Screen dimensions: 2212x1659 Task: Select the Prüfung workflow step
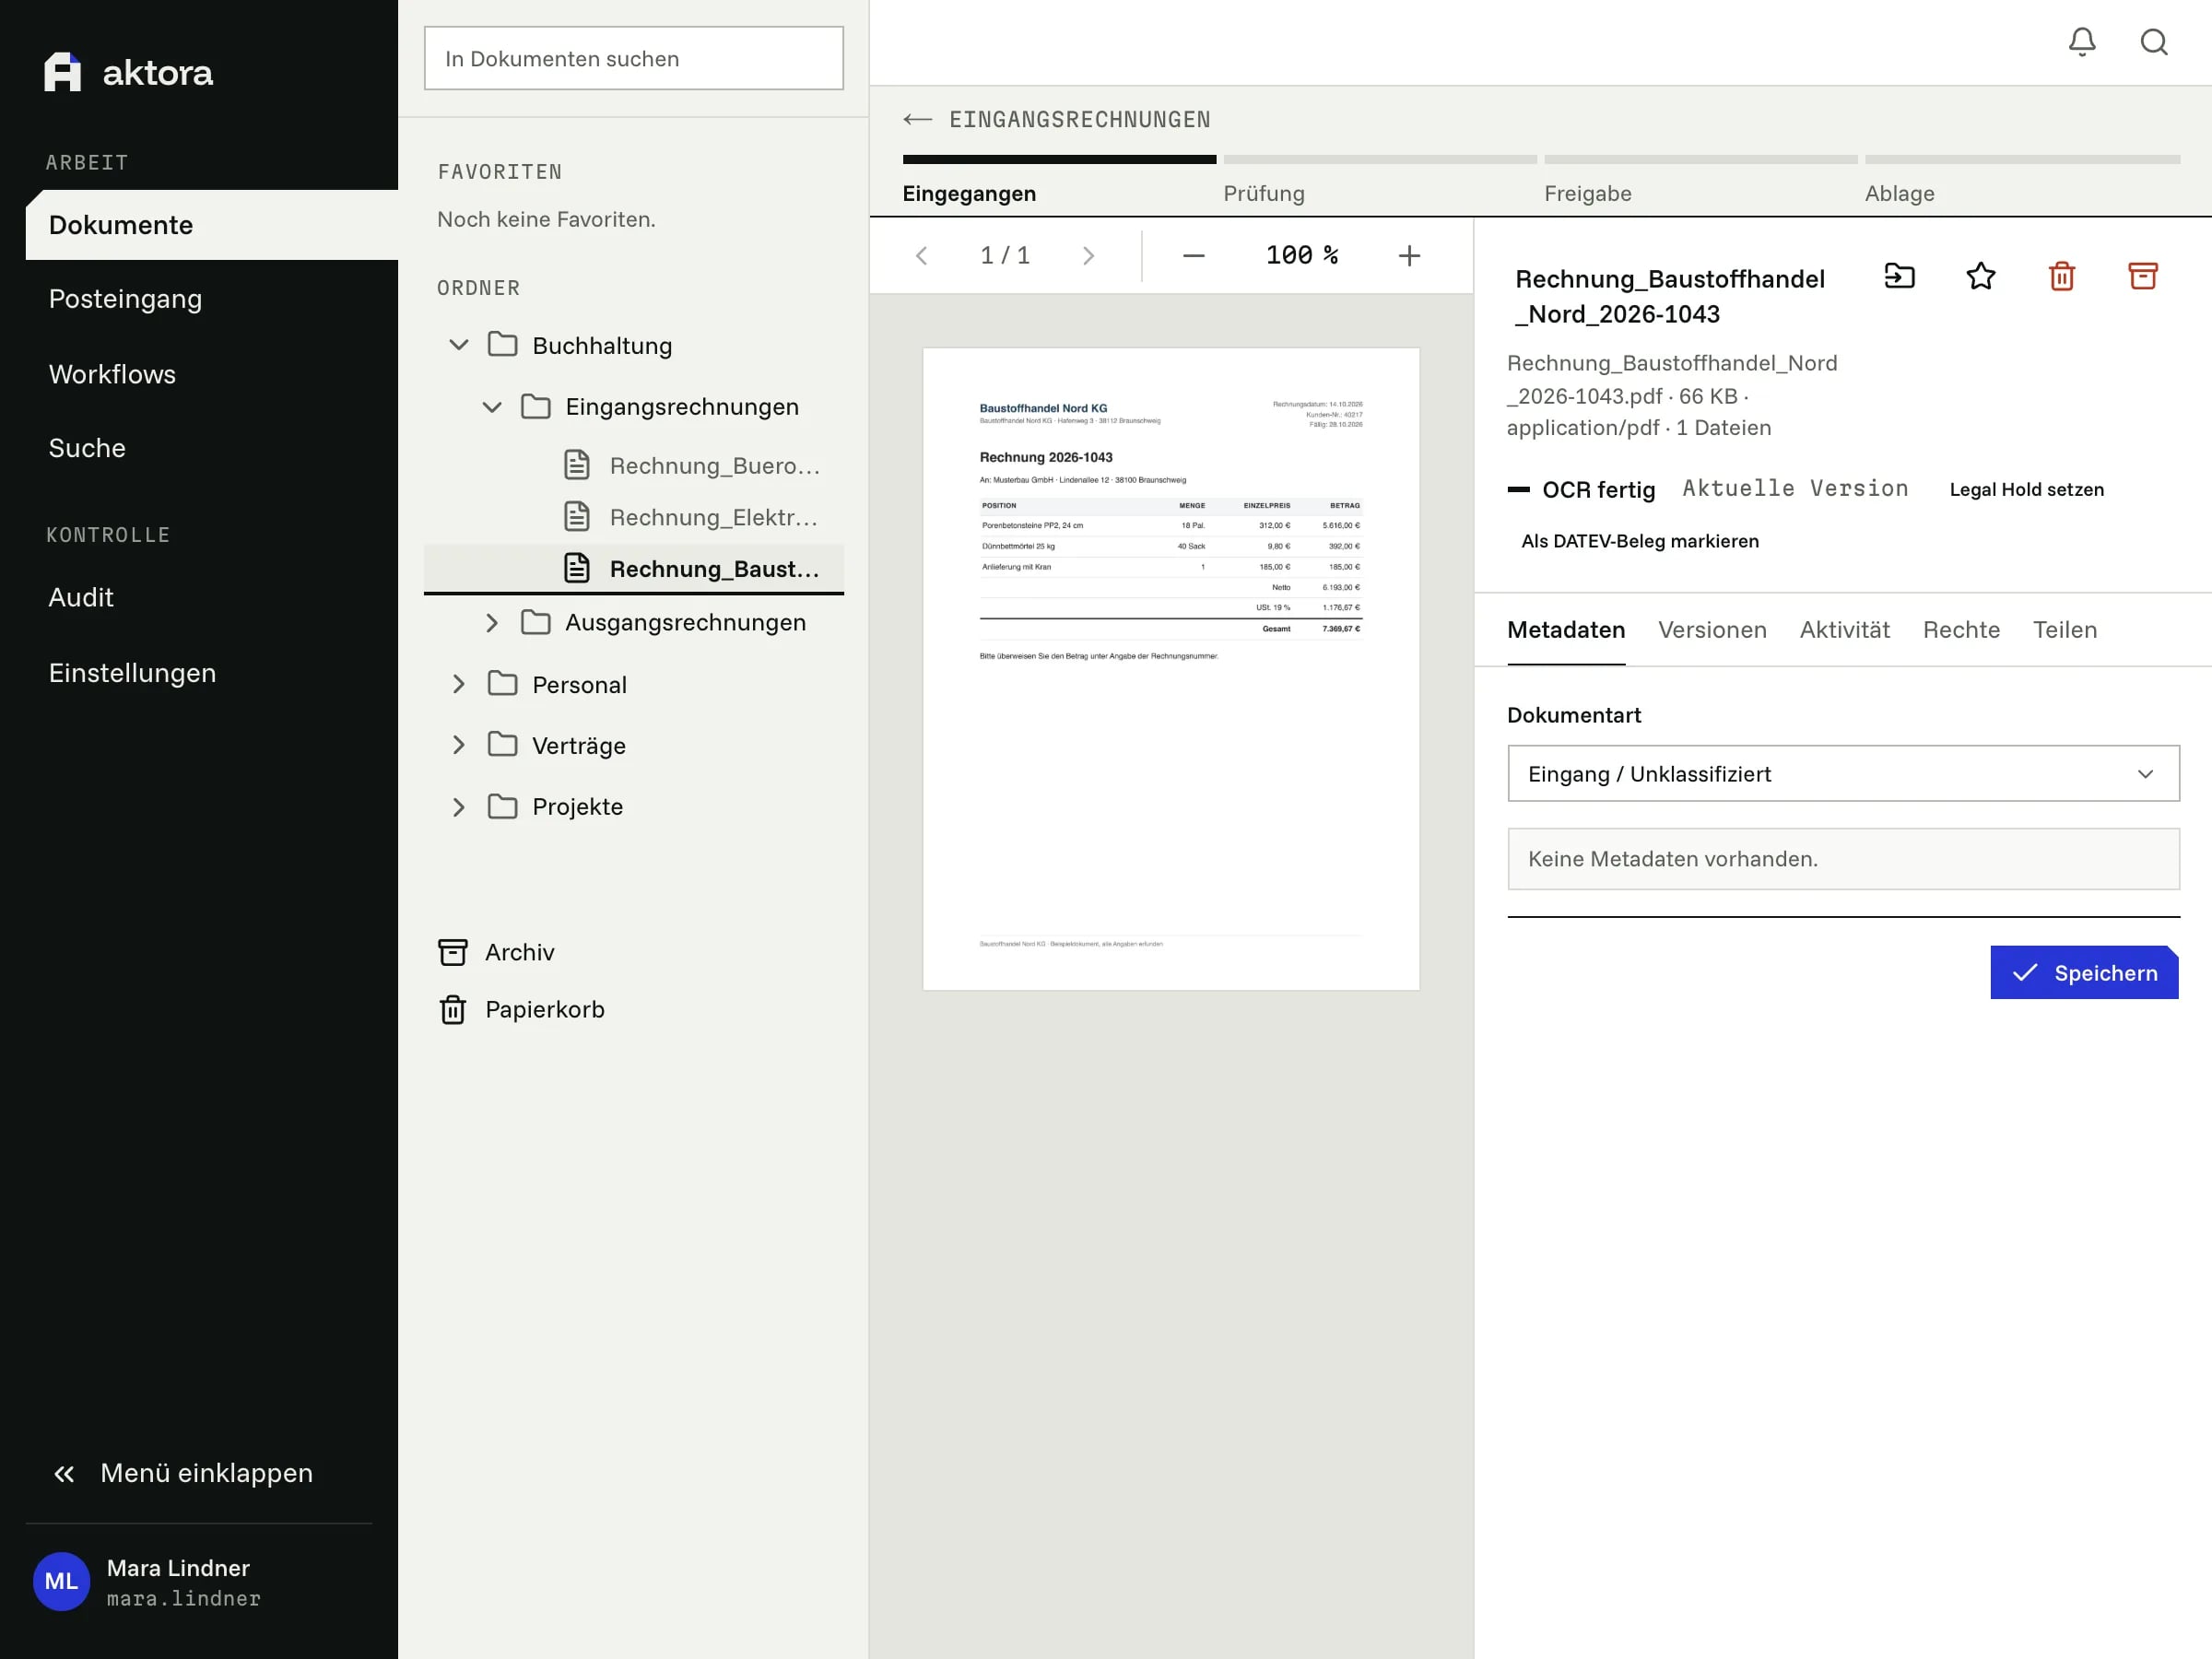tap(1379, 182)
